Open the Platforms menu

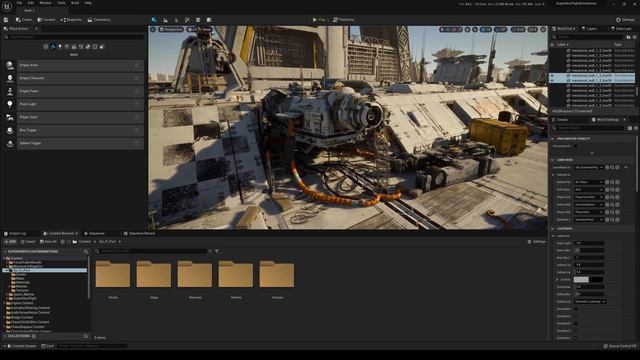(344, 20)
